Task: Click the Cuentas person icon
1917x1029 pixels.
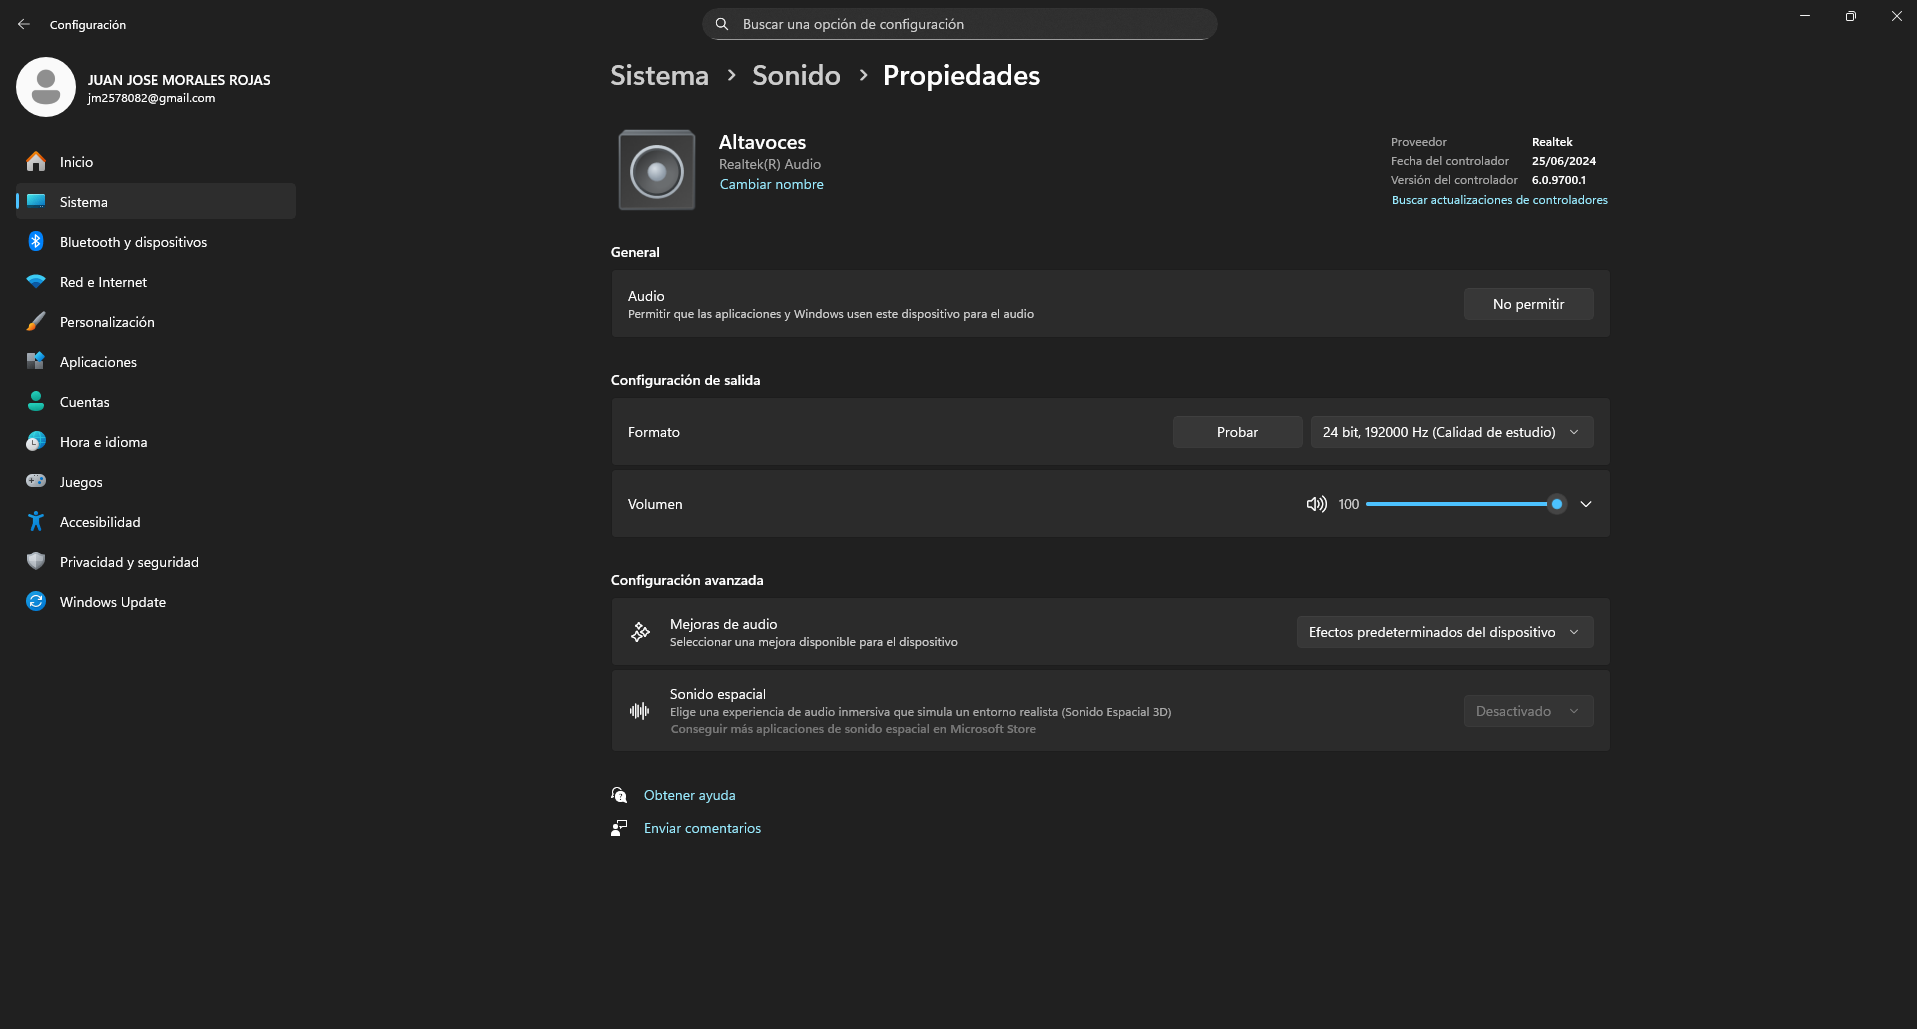Action: click(36, 401)
